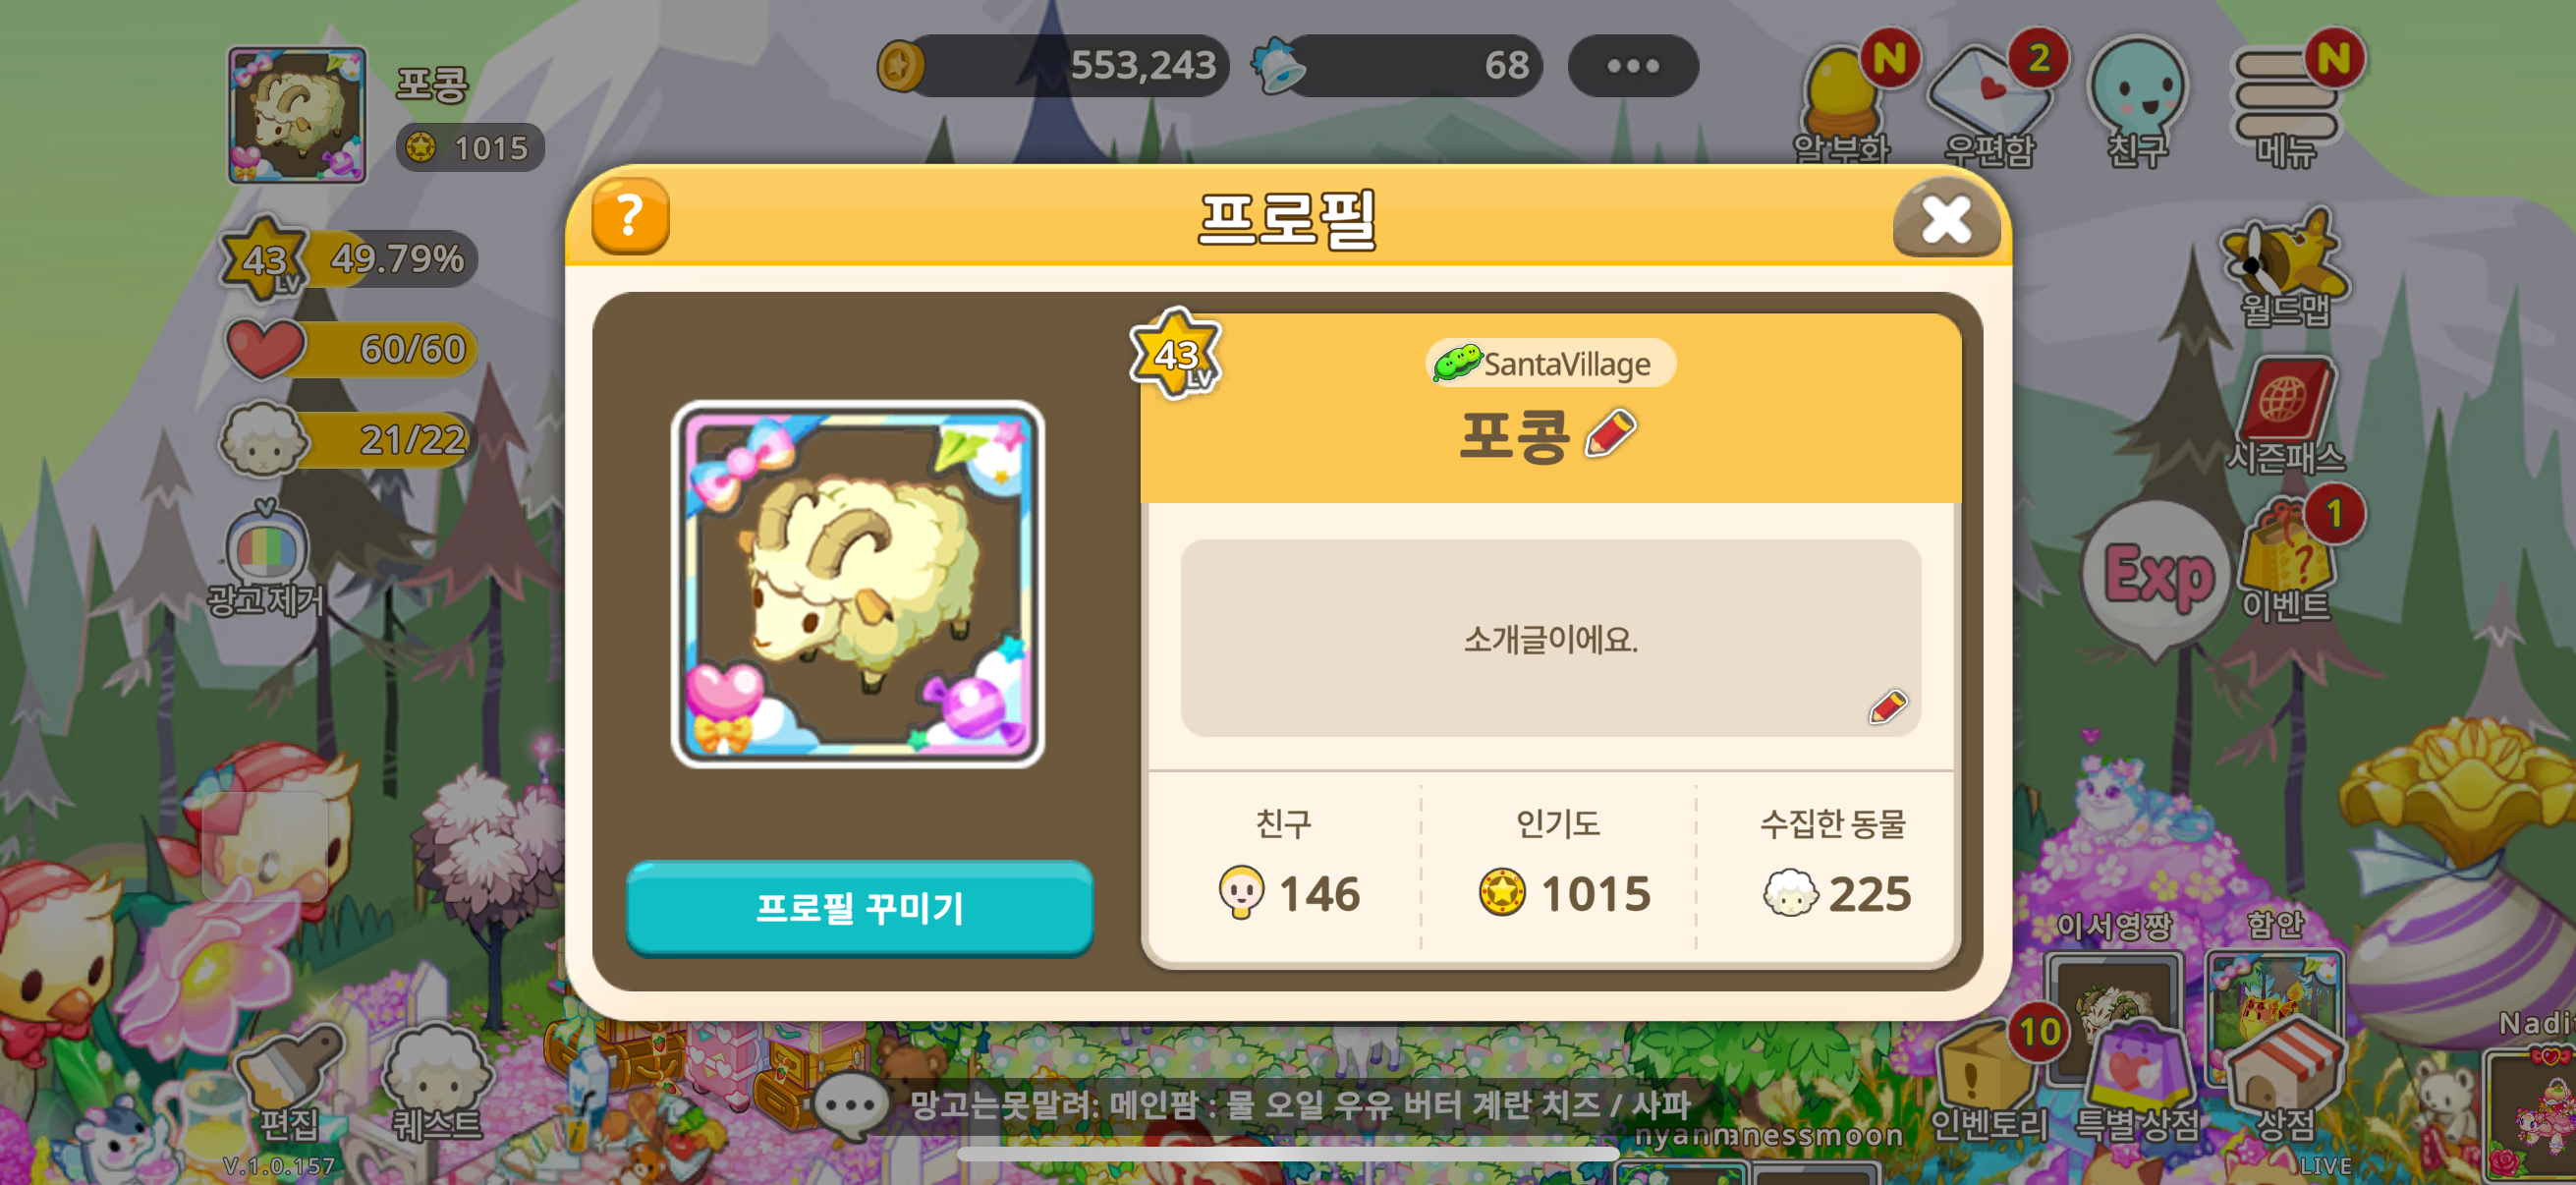Open the help question mark button

pos(630,215)
